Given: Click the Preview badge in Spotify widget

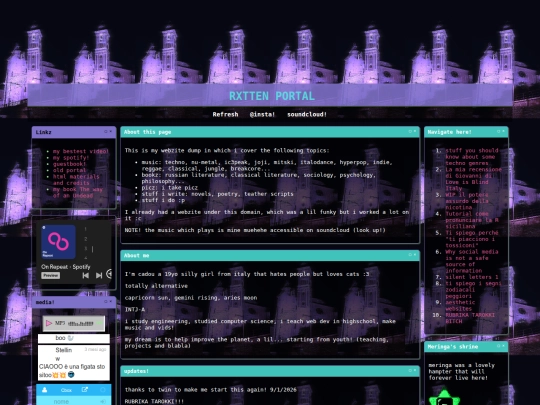Looking at the screenshot, I should (x=51, y=276).
